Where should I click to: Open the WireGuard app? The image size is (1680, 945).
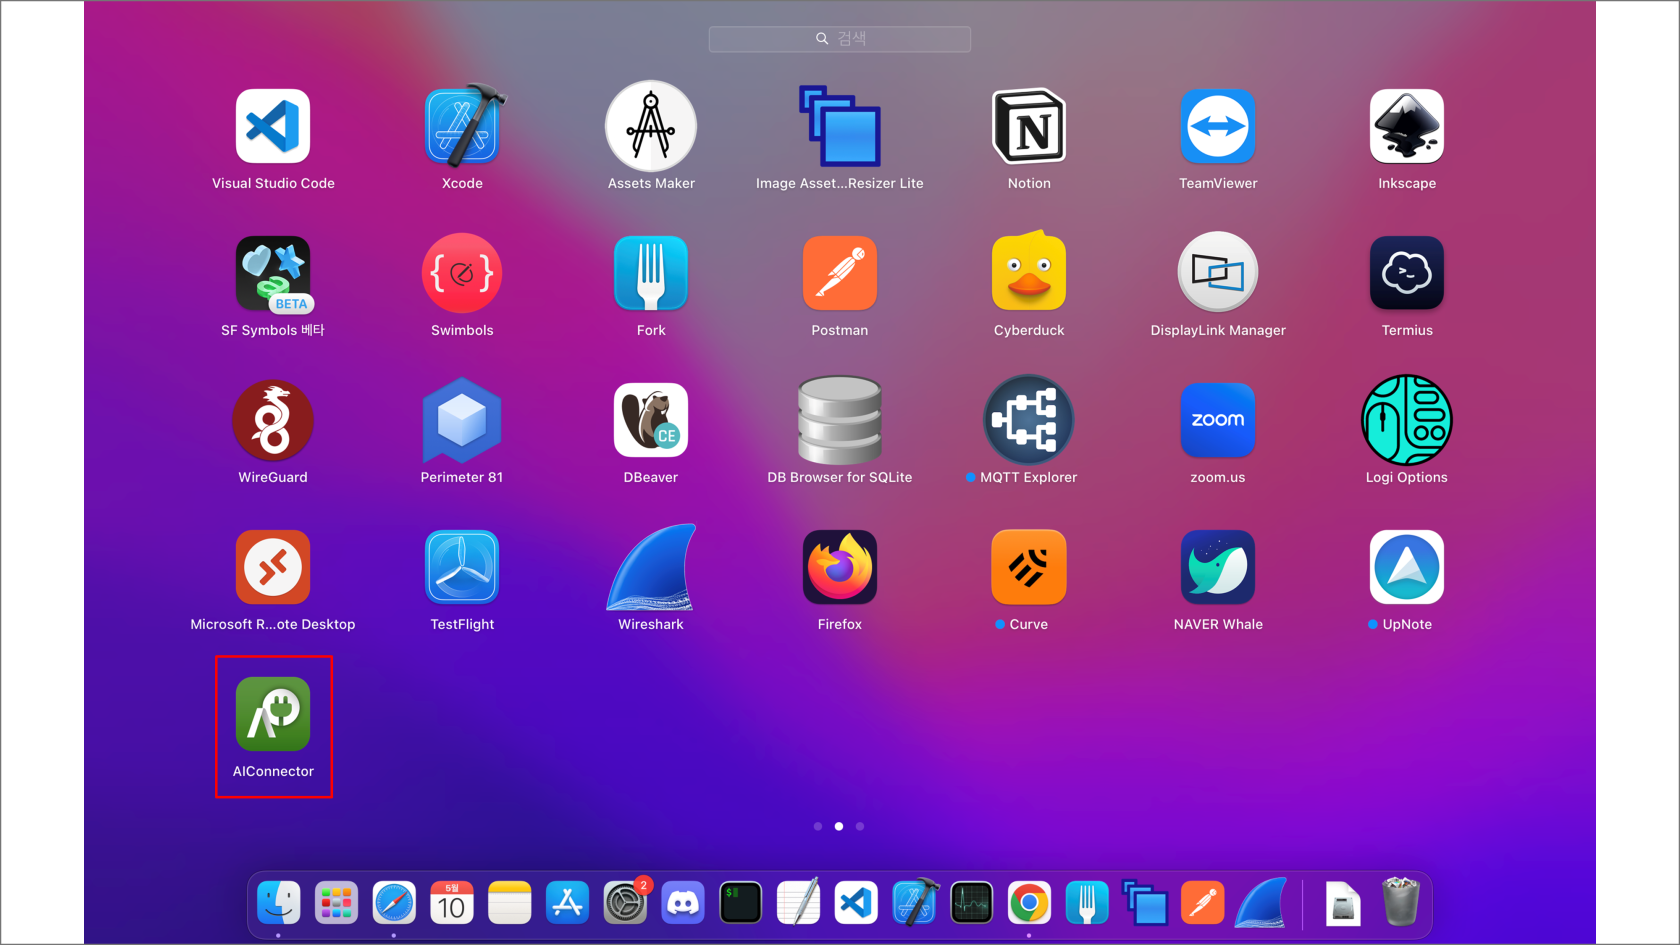coord(273,421)
